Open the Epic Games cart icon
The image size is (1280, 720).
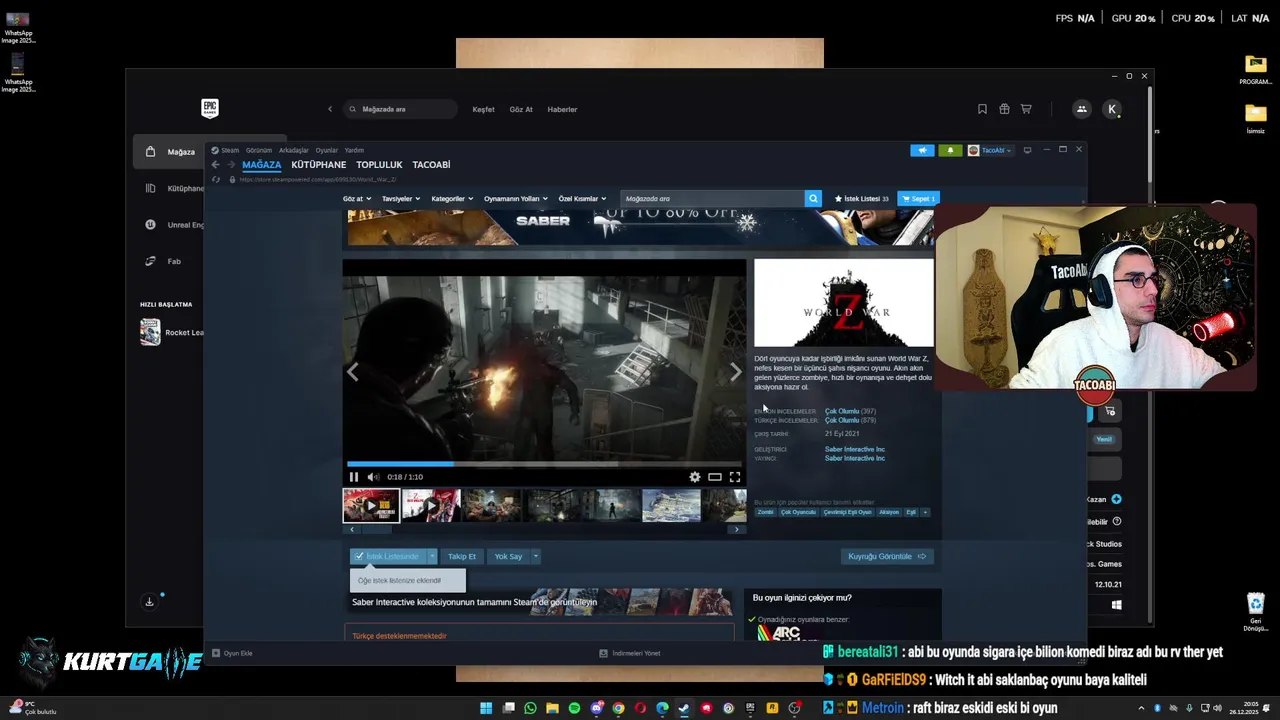coord(1026,109)
